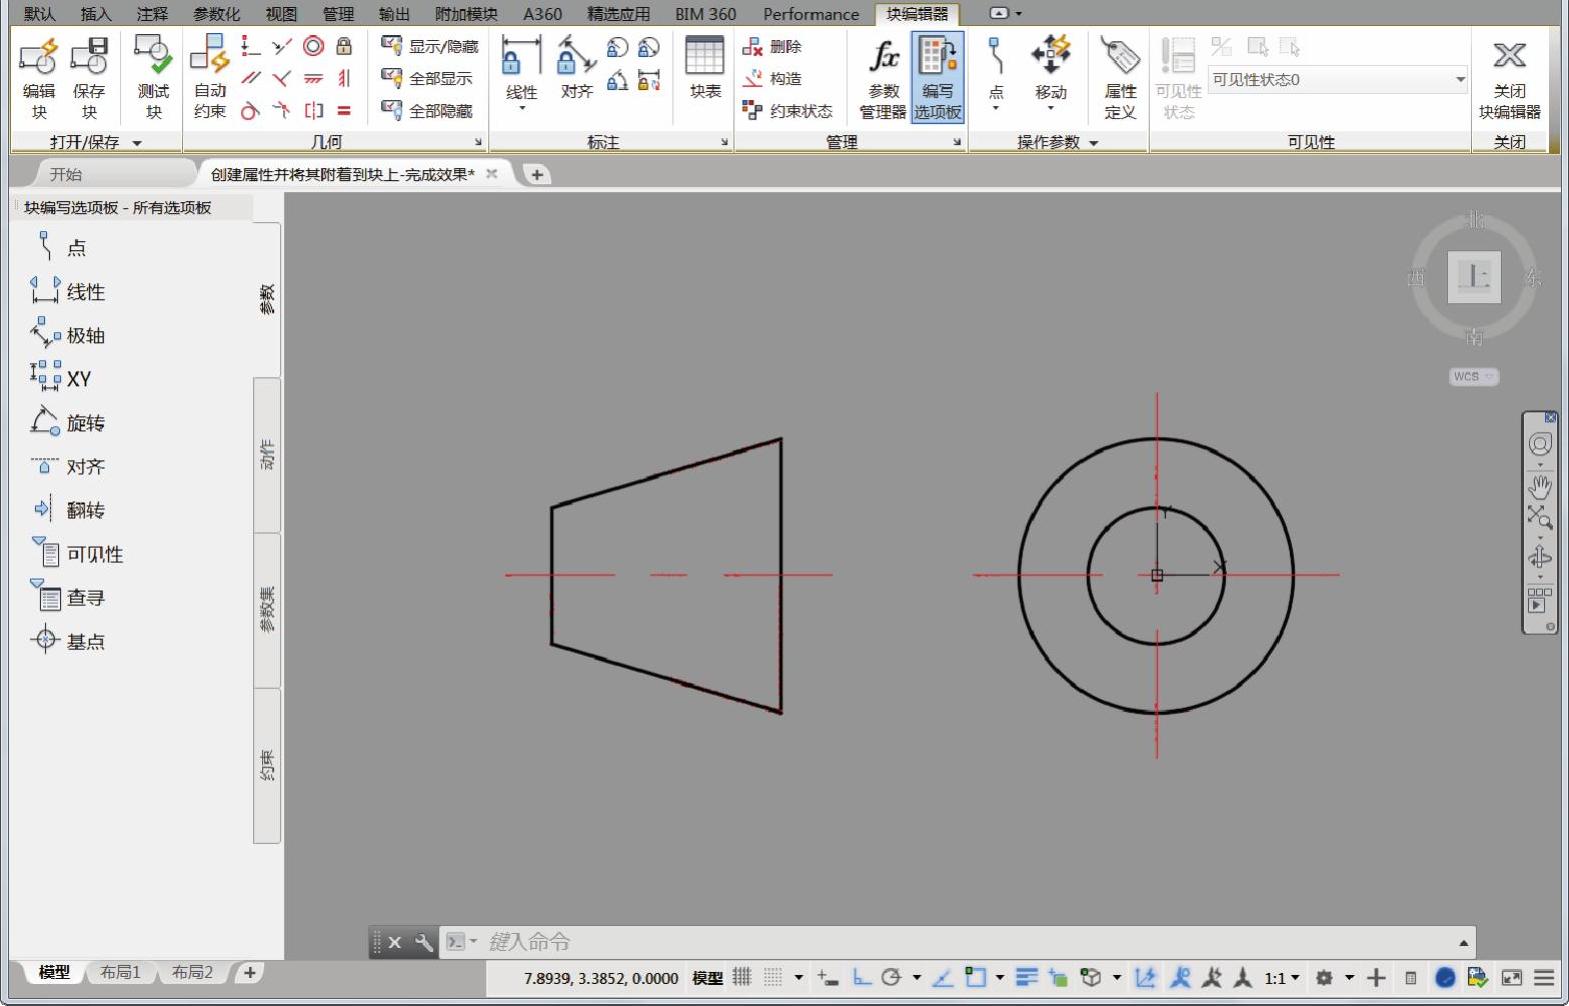Switch to the 插入 ribbon tab
The image size is (1569, 1006).
(x=96, y=14)
